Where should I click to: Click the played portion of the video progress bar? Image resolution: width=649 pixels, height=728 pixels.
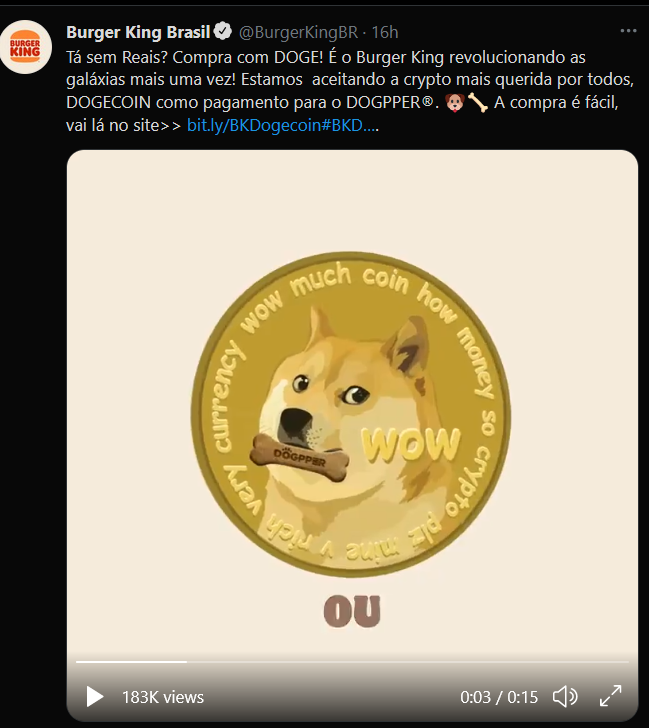(131, 662)
